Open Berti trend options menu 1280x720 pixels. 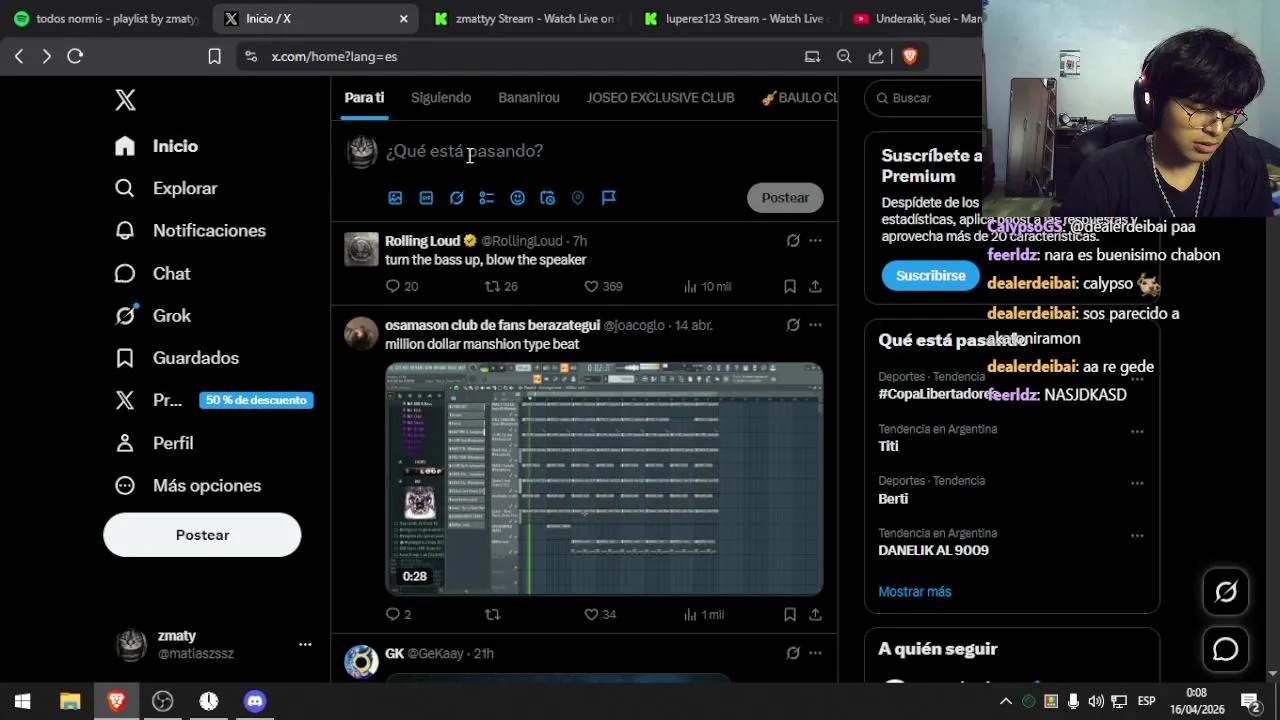1137,484
